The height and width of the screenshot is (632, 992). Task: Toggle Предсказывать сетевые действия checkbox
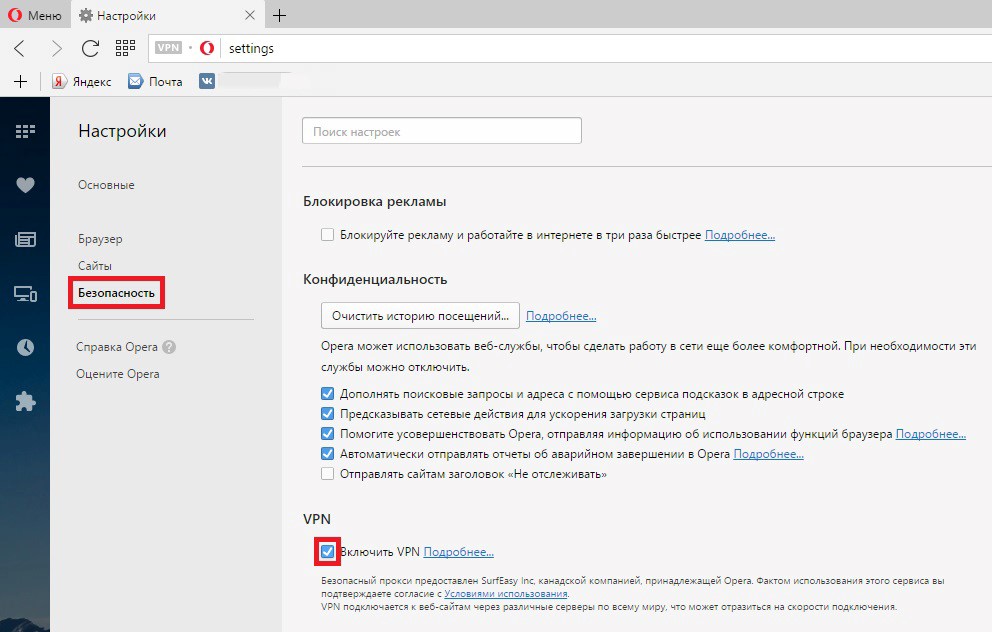point(327,414)
